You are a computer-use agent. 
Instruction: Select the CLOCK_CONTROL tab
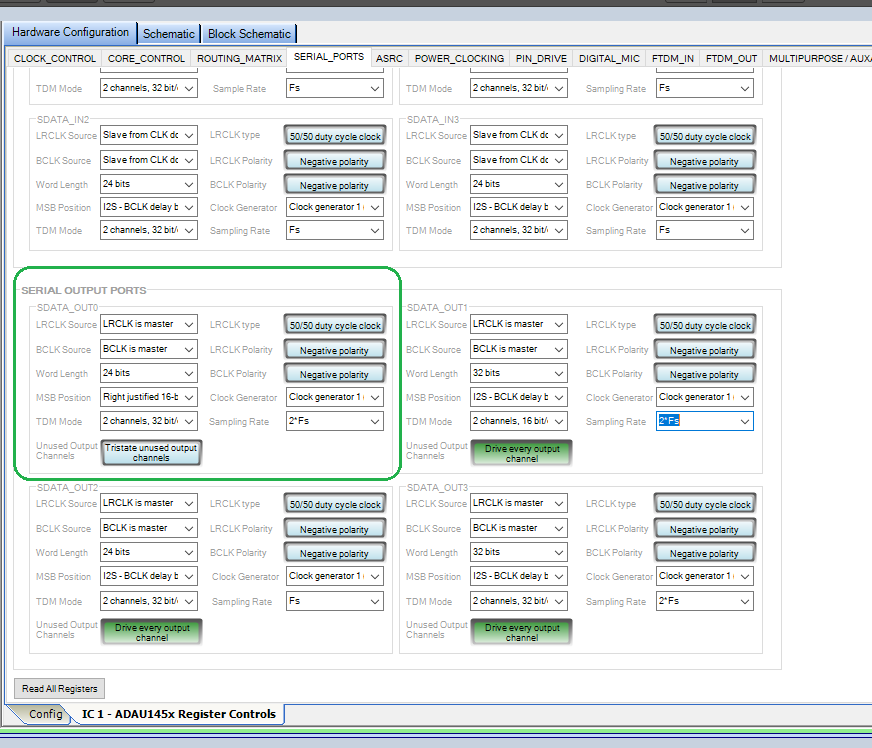[x=54, y=58]
